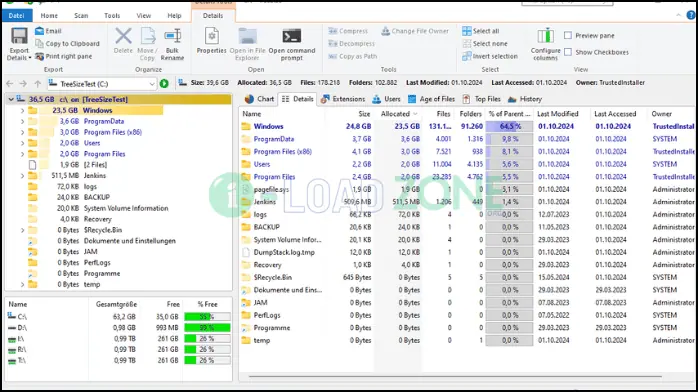The width and height of the screenshot is (698, 392).
Task: Click Copy as Path
Action: tap(353, 57)
